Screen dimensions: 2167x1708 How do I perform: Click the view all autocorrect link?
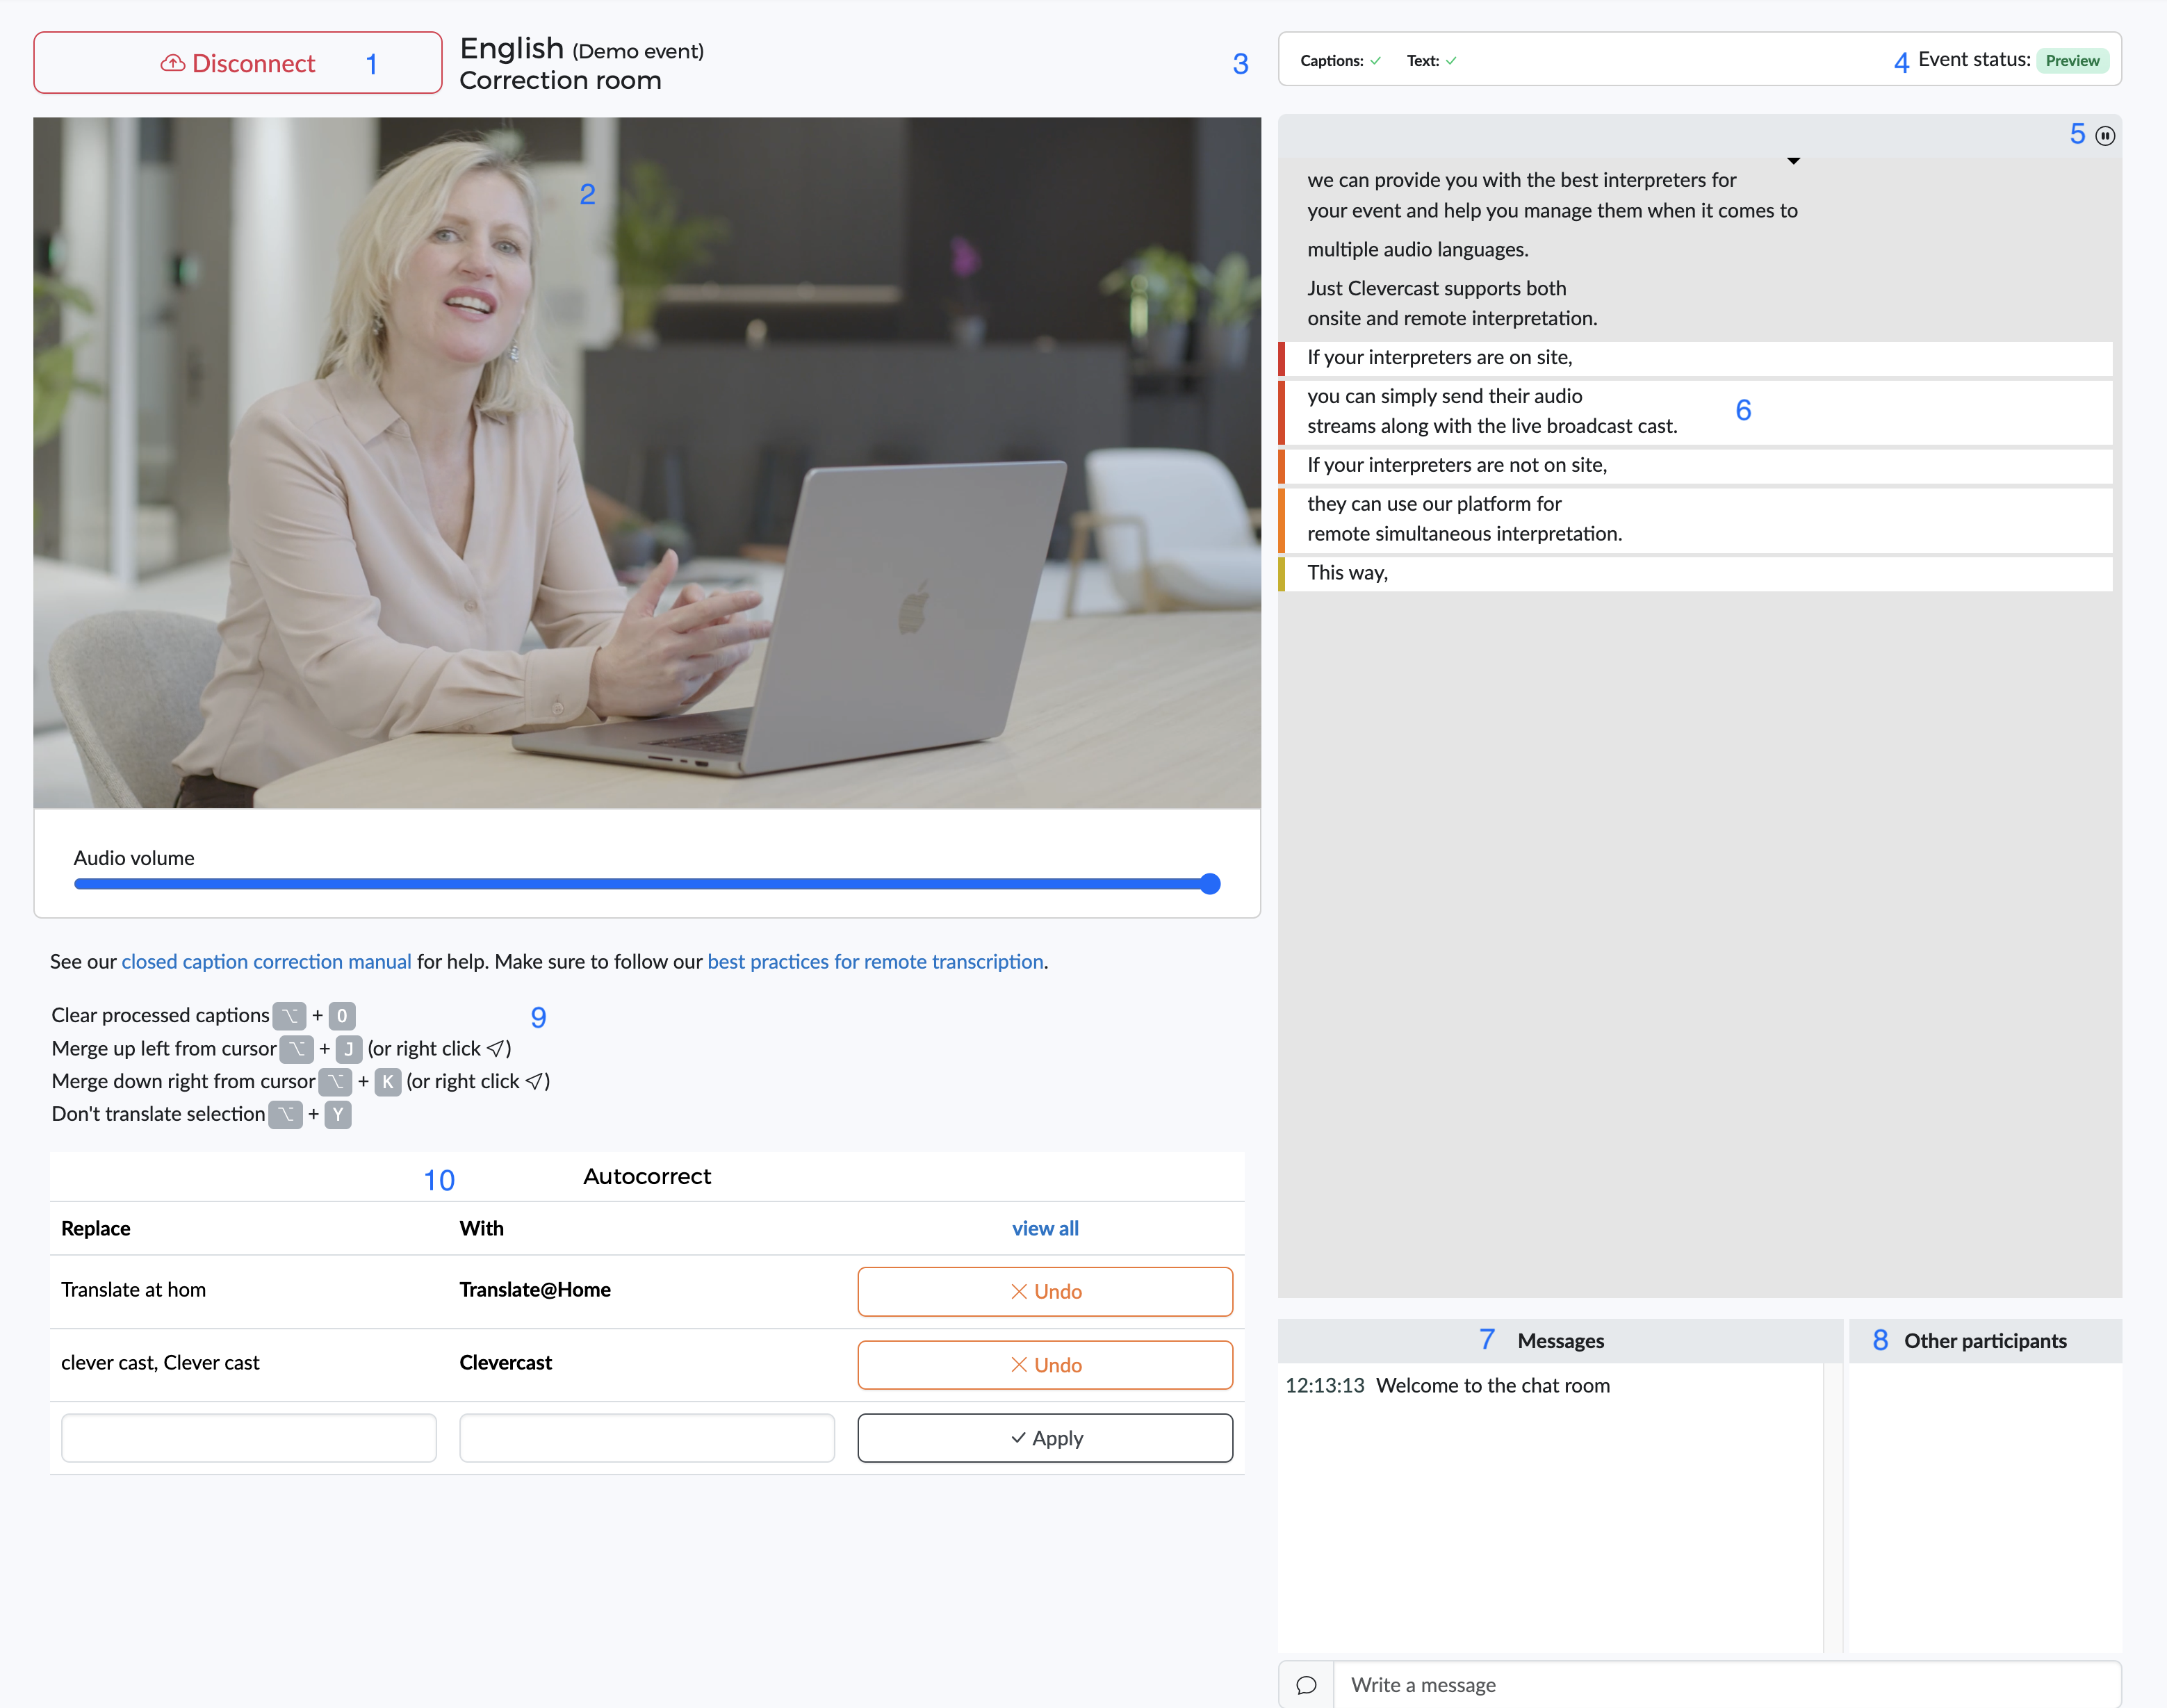click(x=1045, y=1228)
